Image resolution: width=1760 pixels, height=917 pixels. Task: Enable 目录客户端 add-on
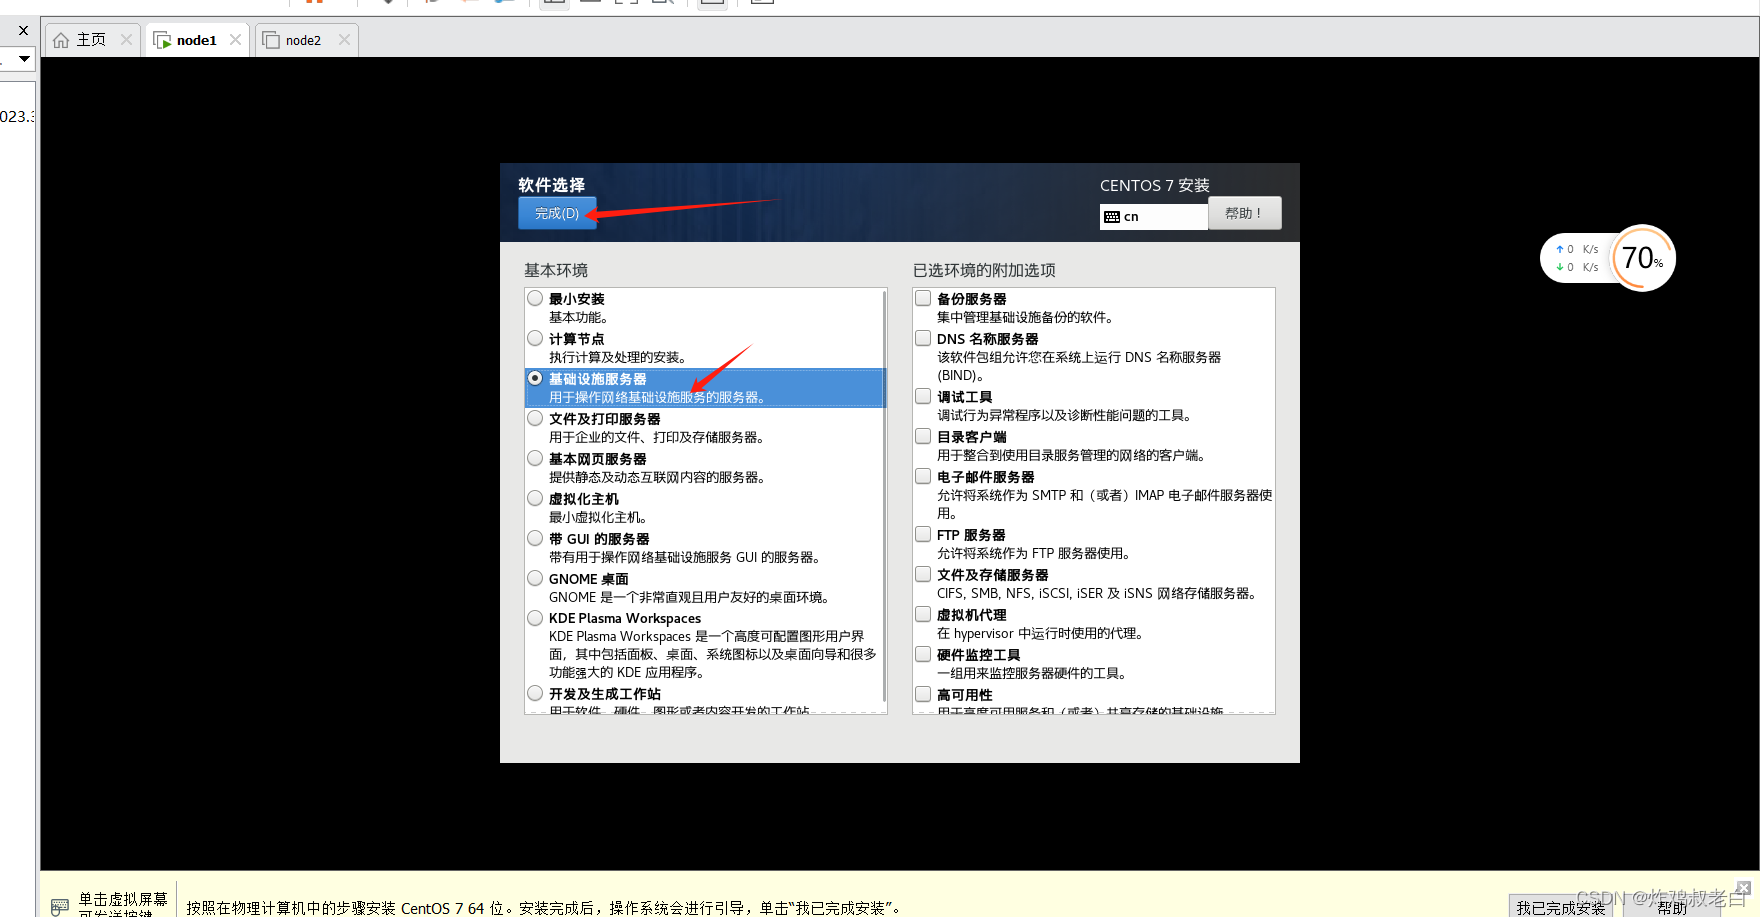pos(923,436)
